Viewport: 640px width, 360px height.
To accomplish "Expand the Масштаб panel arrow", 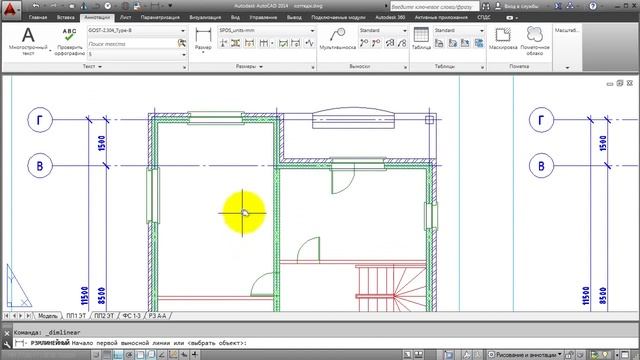I will [x=567, y=67].
